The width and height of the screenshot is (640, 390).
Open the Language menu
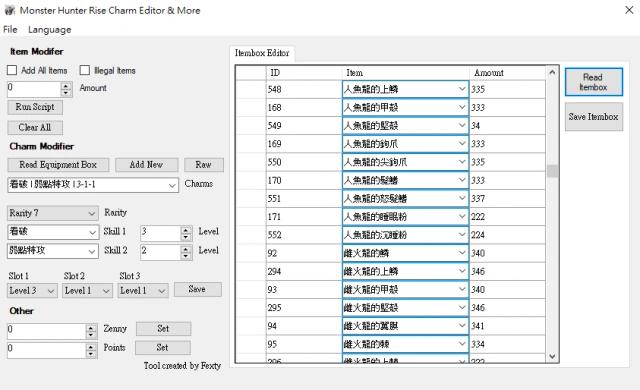[x=49, y=29]
